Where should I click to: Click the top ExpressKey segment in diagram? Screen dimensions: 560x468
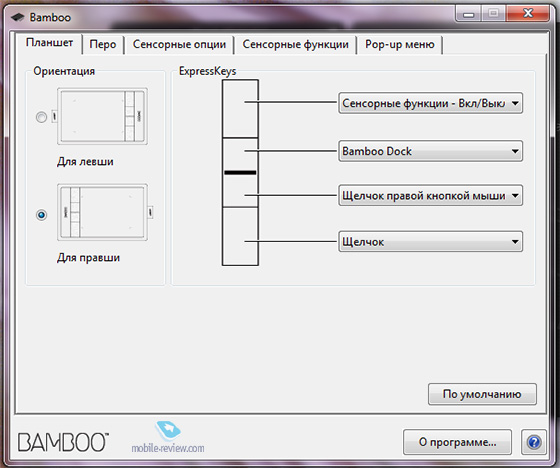click(x=240, y=109)
